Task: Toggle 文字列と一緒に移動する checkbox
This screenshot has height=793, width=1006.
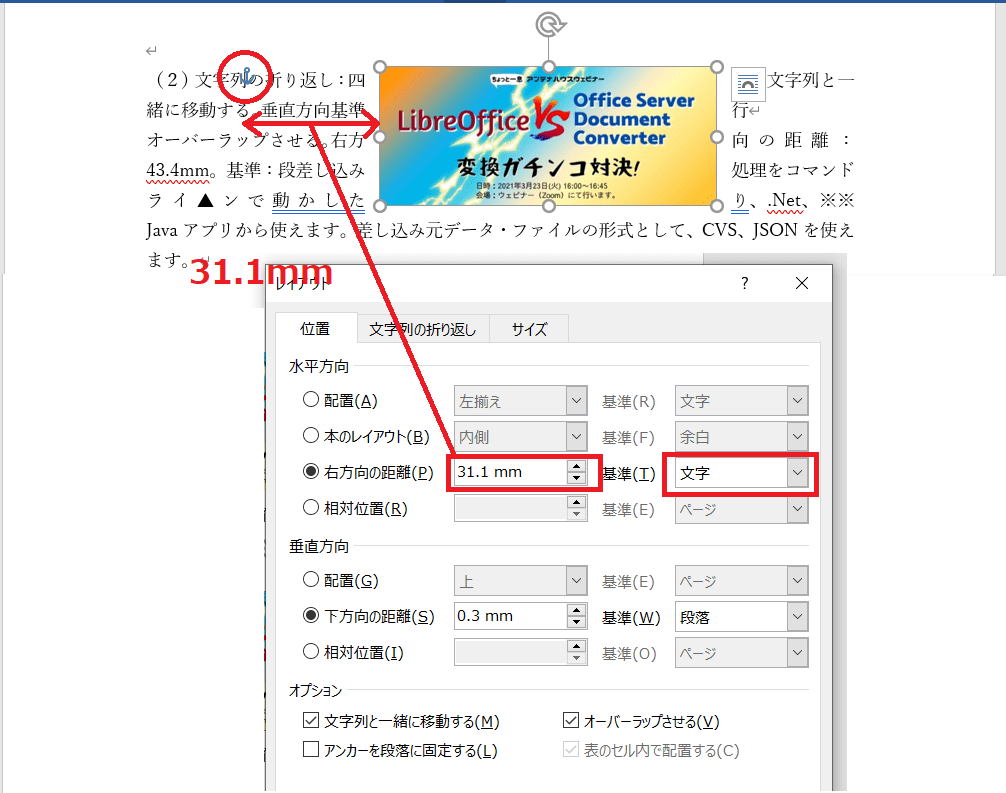Action: click(311, 721)
